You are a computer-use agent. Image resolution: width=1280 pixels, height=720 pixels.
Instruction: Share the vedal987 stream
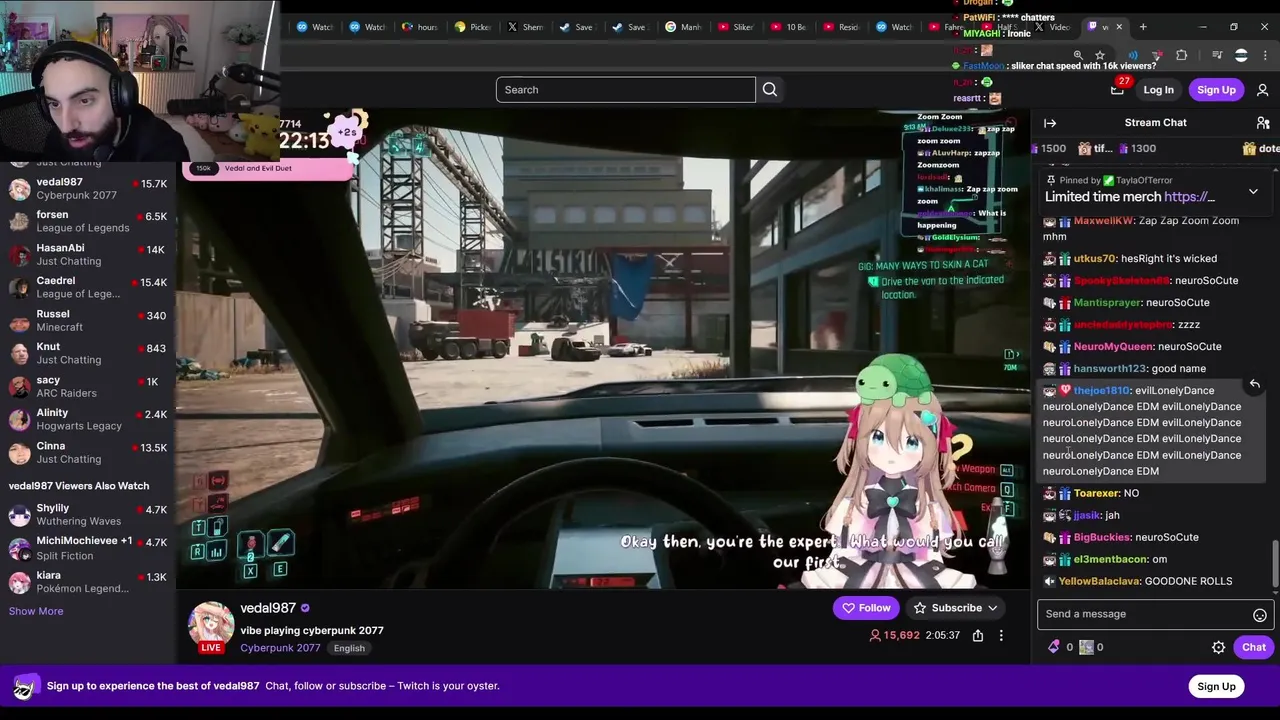point(978,635)
